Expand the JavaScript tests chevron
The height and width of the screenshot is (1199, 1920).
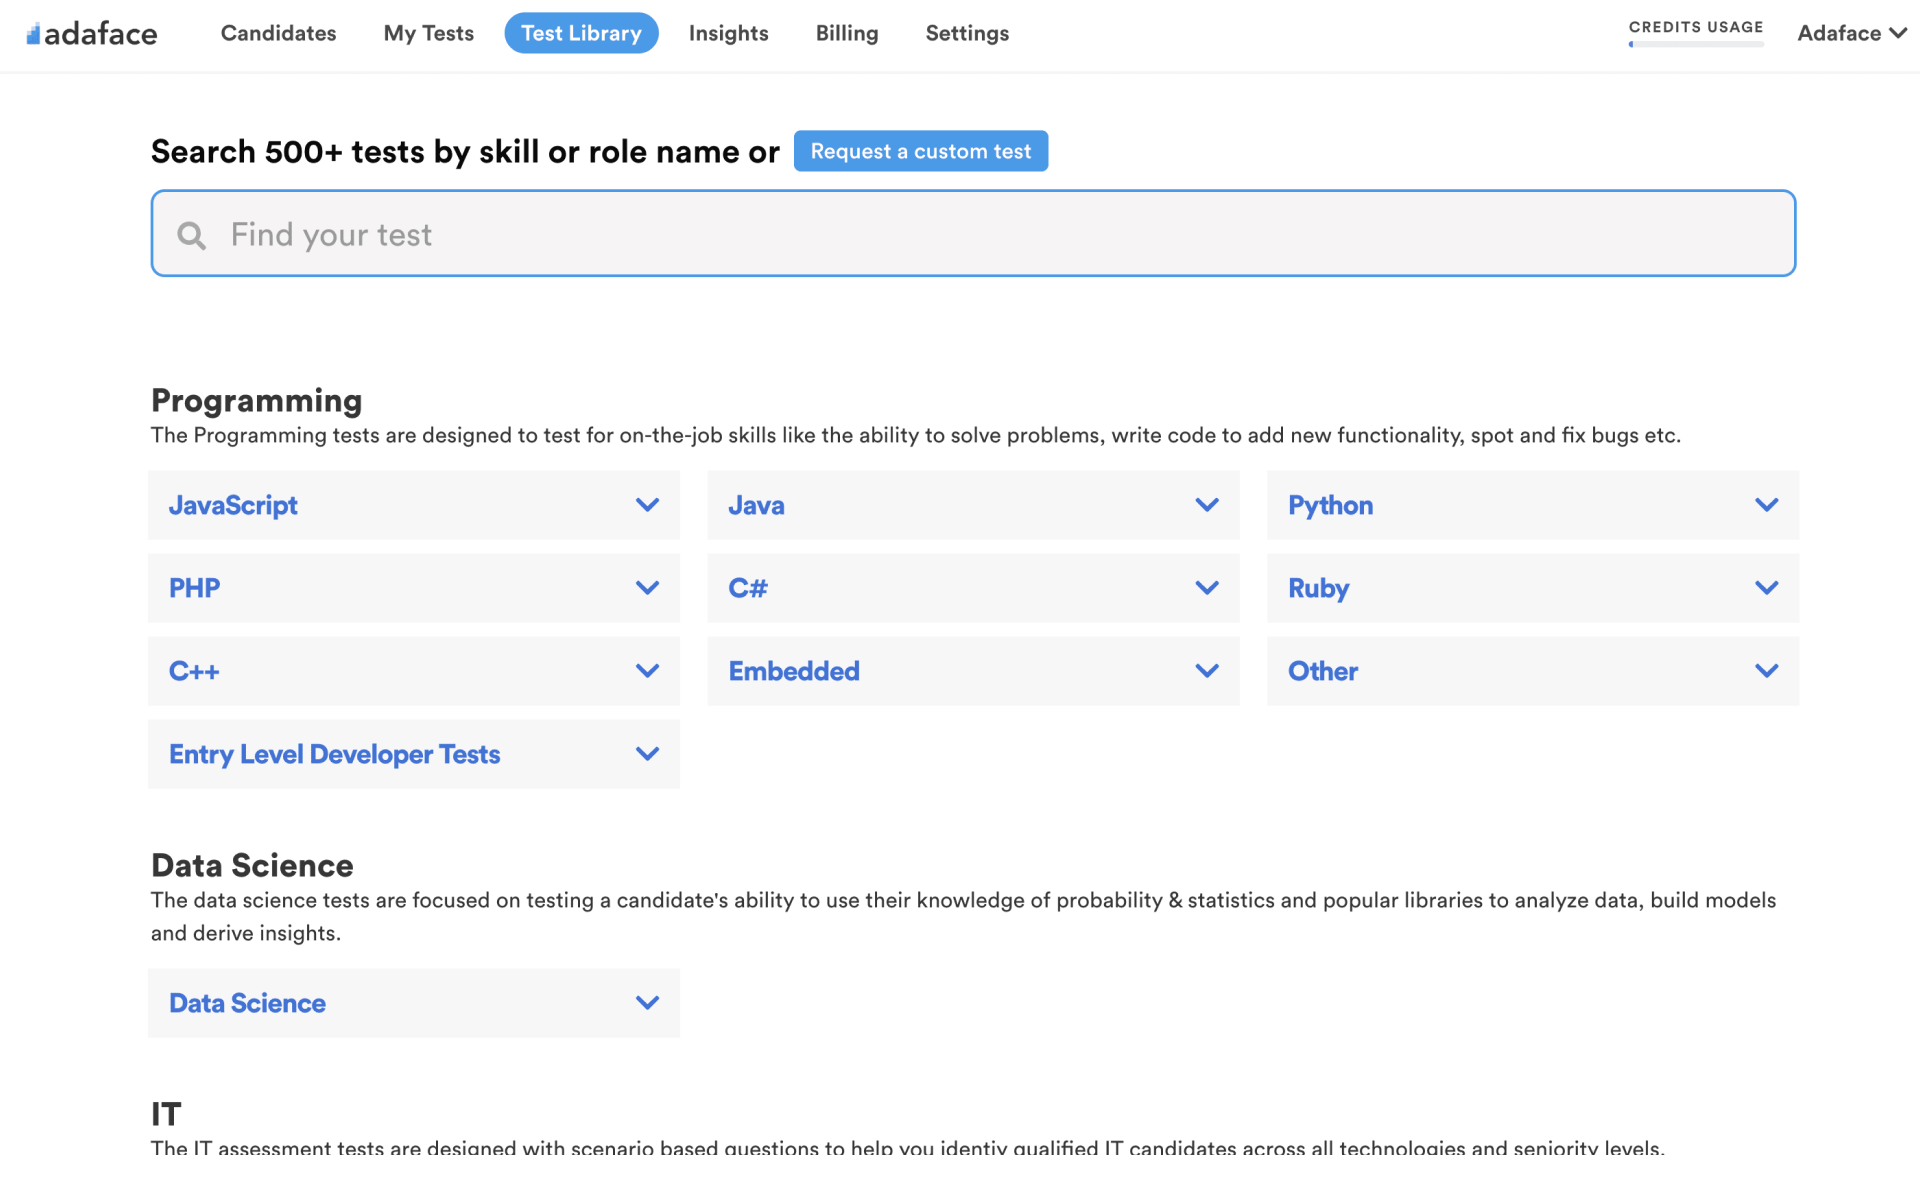647,505
